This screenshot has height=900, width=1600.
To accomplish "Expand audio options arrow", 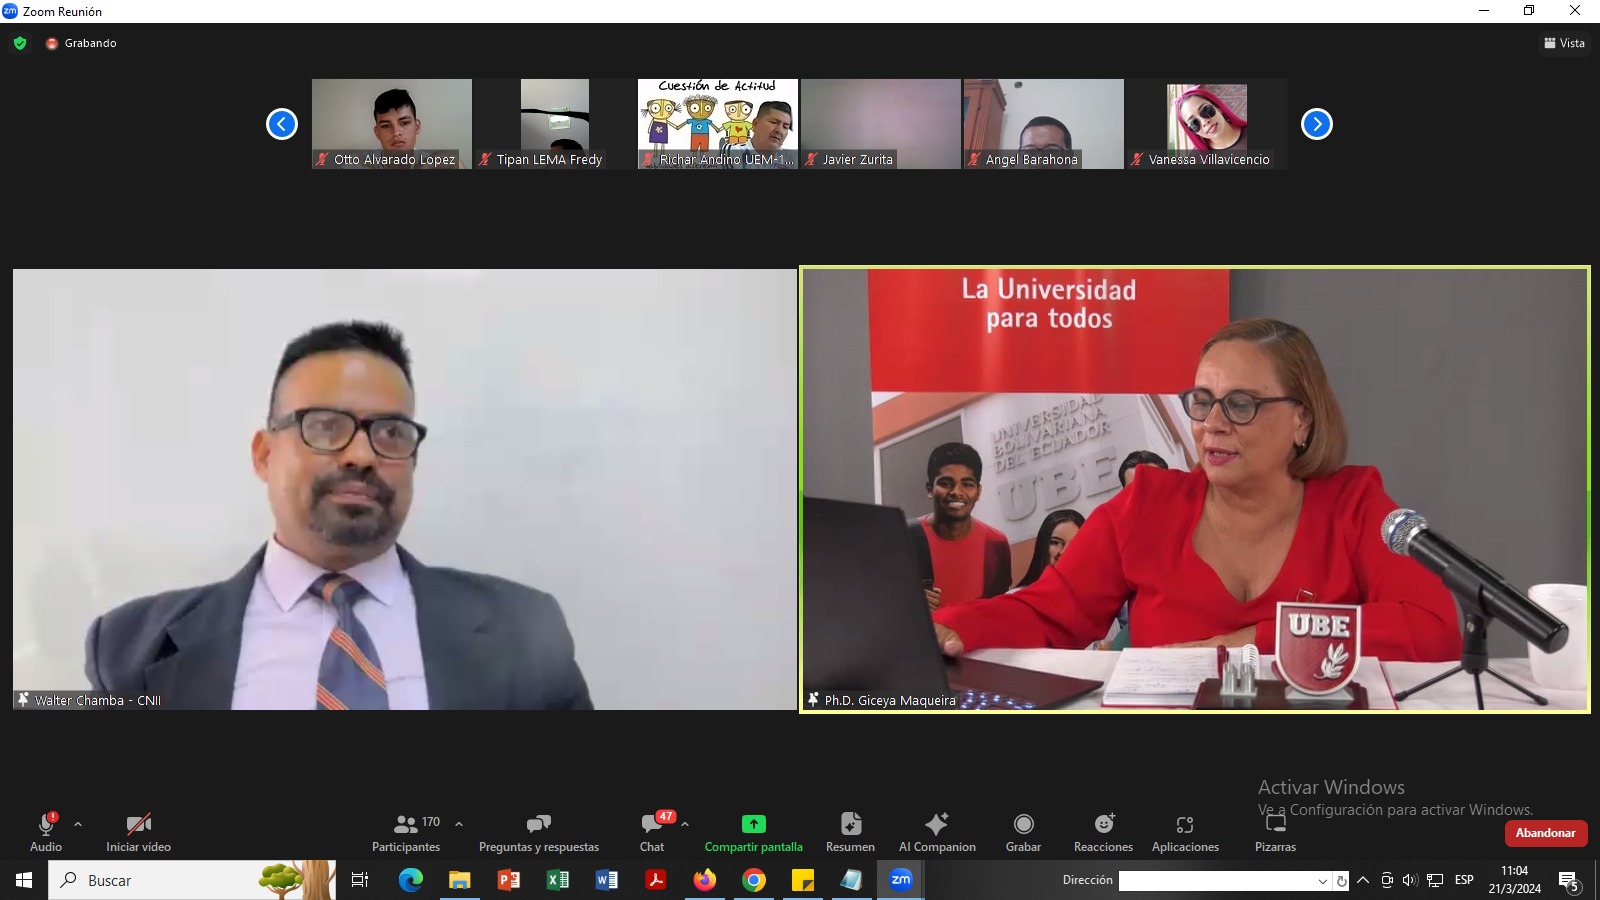I will [x=78, y=825].
